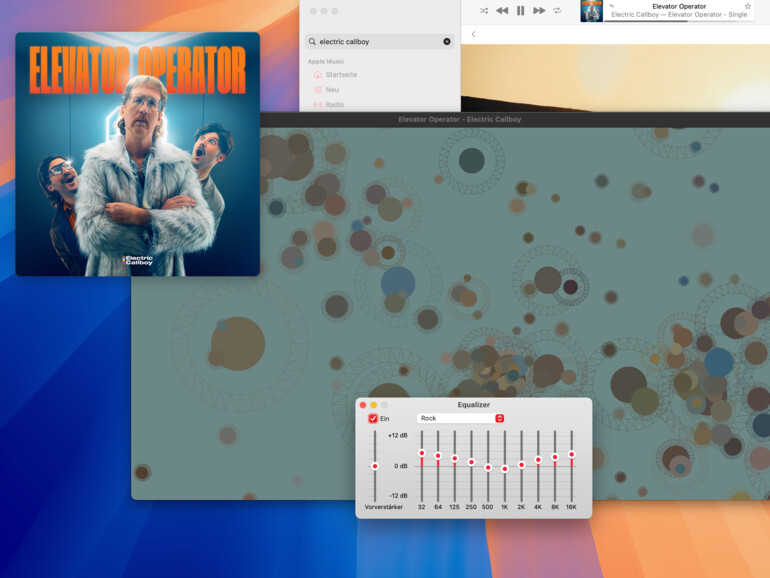Pause the playing song
Image resolution: width=770 pixels, height=578 pixels.
521,10
